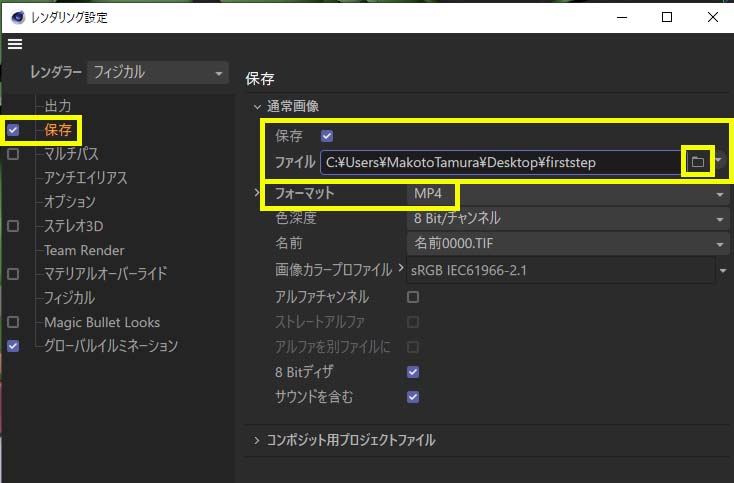The image size is (734, 483).
Task: Disable 8 Bitディザ checkbox
Action: coord(413,372)
